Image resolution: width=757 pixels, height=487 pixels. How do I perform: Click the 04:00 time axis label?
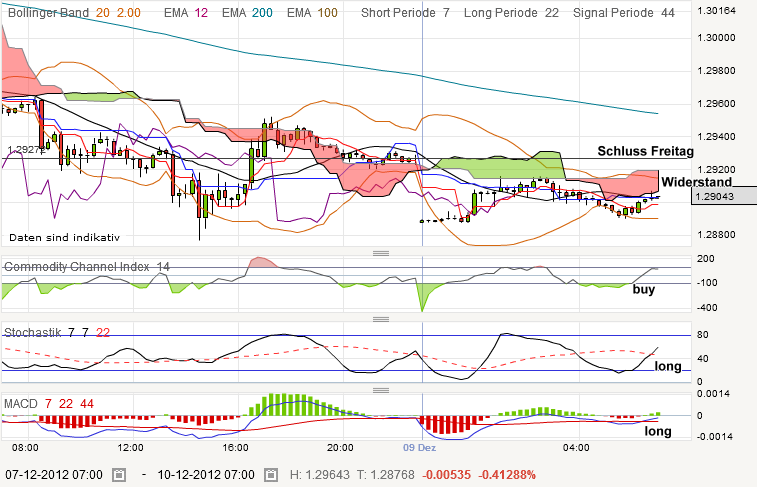point(576,447)
